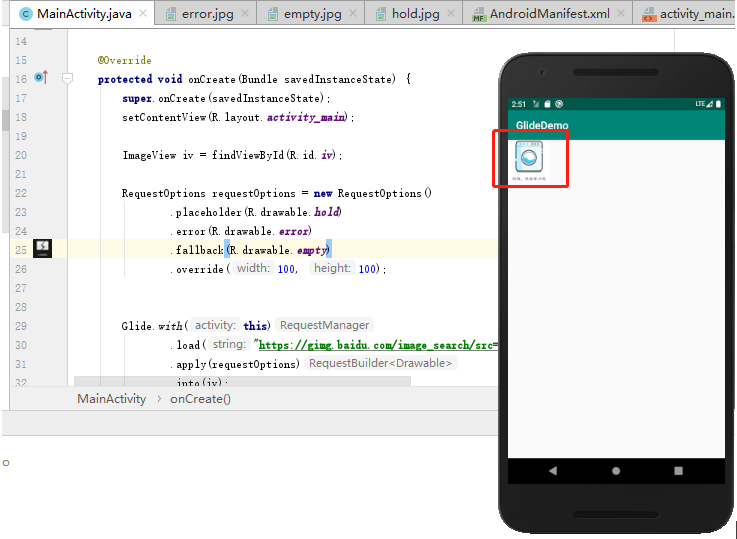
Task: Close the MainActivity.java tab
Action: 144,14
